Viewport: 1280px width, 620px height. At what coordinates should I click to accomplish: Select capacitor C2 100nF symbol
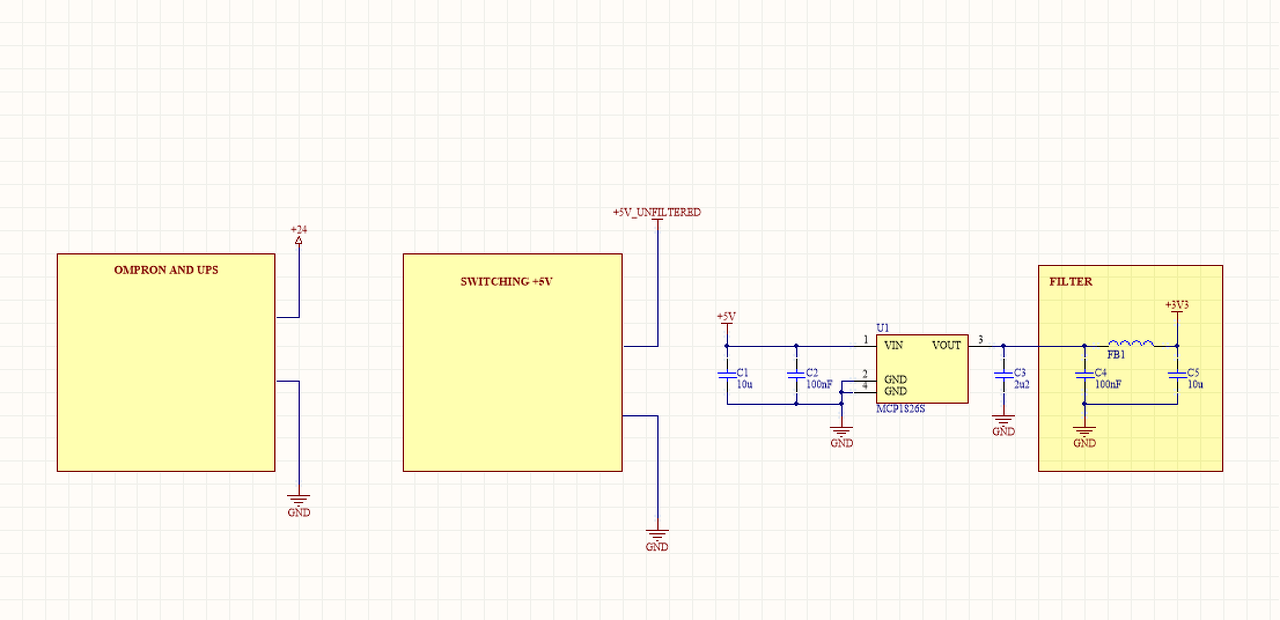(x=797, y=375)
